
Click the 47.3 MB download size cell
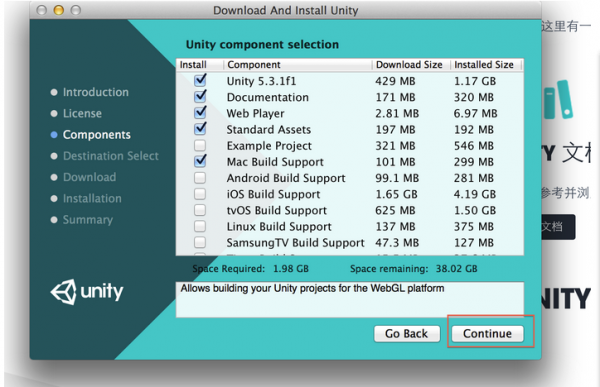[x=397, y=243]
